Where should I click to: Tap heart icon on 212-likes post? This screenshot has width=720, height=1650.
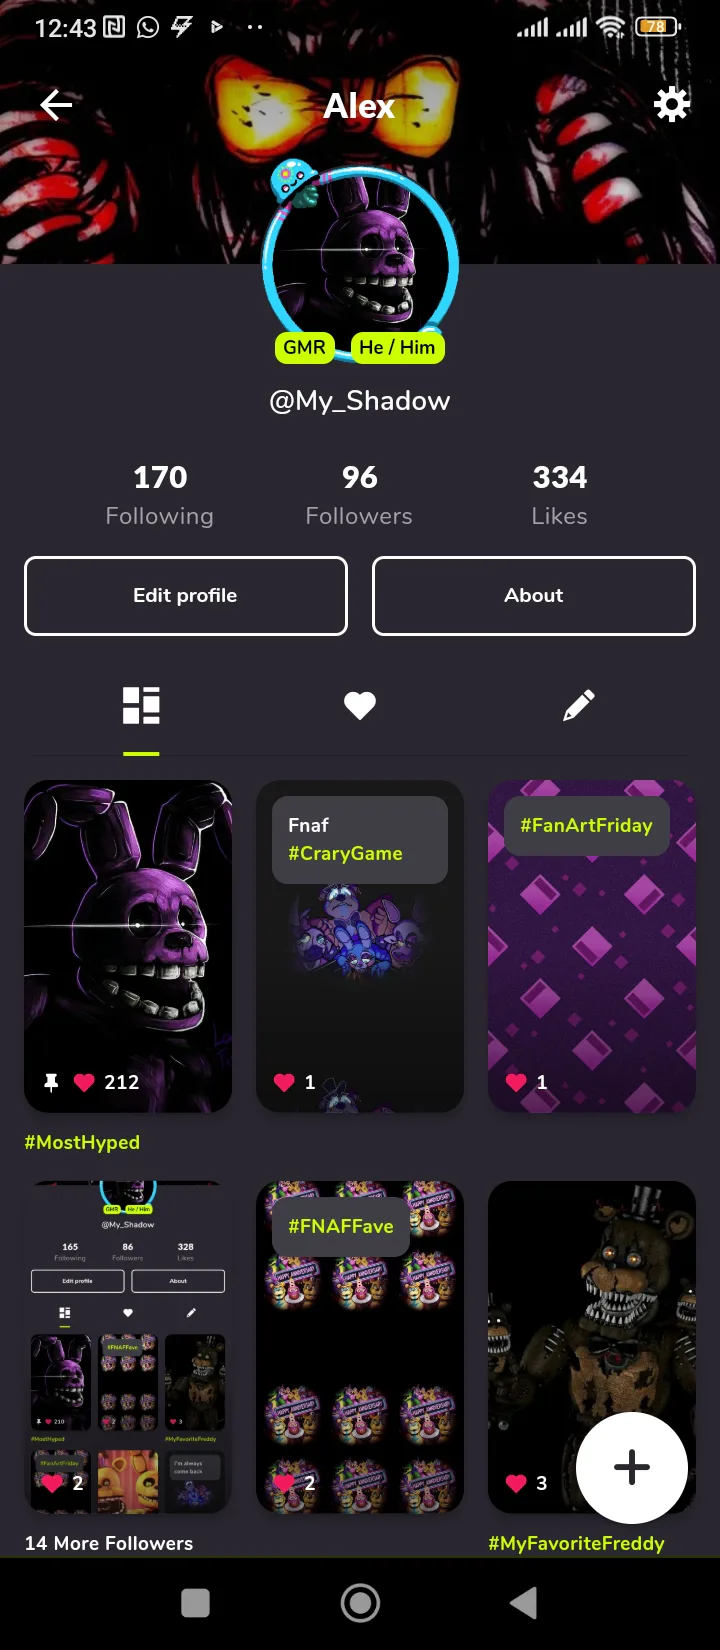point(84,1082)
